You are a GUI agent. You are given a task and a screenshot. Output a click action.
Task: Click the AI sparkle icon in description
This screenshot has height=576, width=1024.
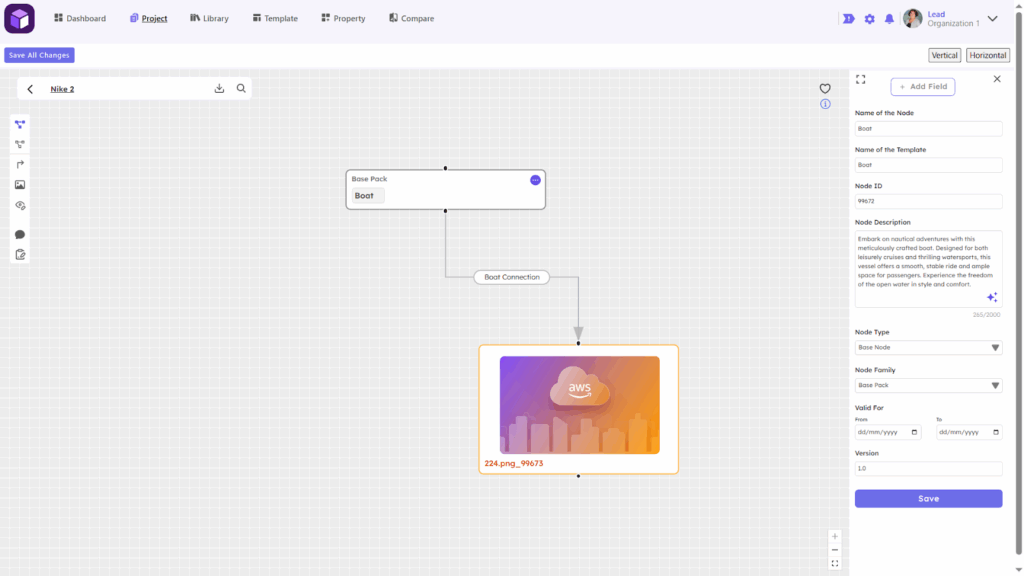click(992, 297)
